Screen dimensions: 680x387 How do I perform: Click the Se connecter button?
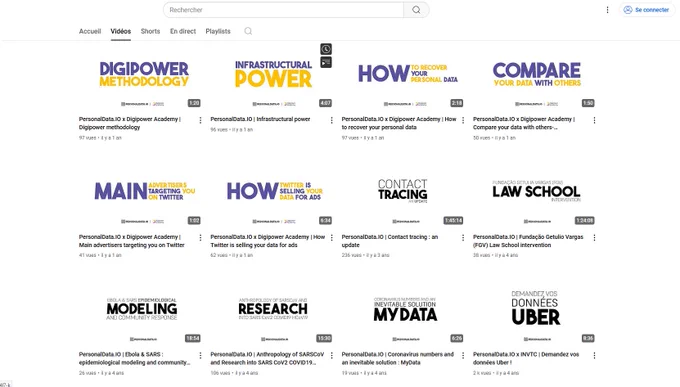pyautogui.click(x=647, y=10)
